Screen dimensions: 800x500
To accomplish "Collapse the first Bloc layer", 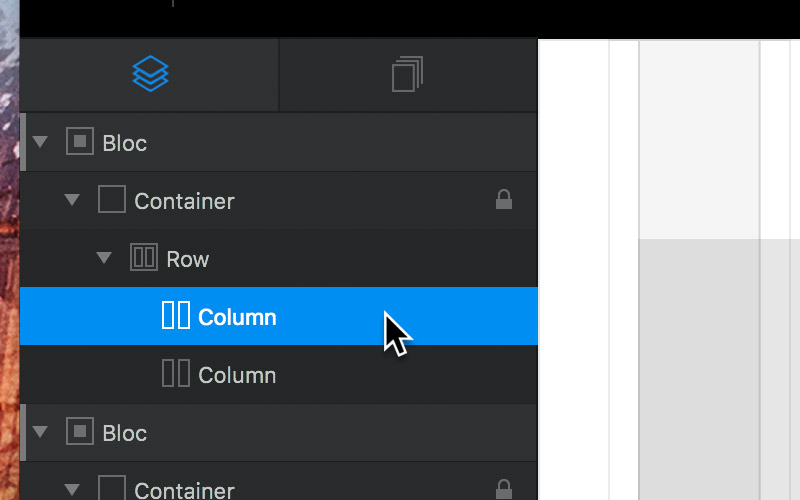I will (x=40, y=142).
